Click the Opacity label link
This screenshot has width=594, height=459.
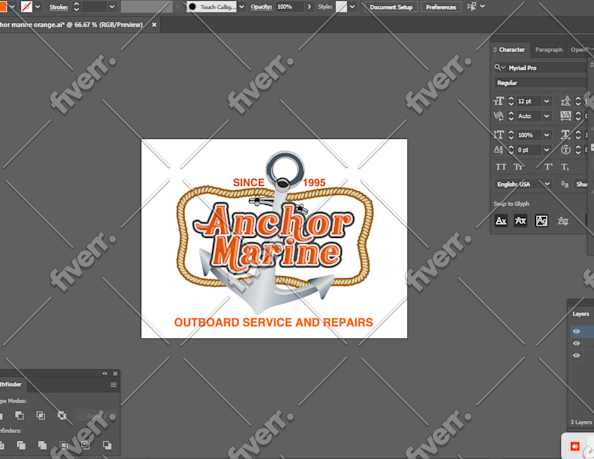261,7
